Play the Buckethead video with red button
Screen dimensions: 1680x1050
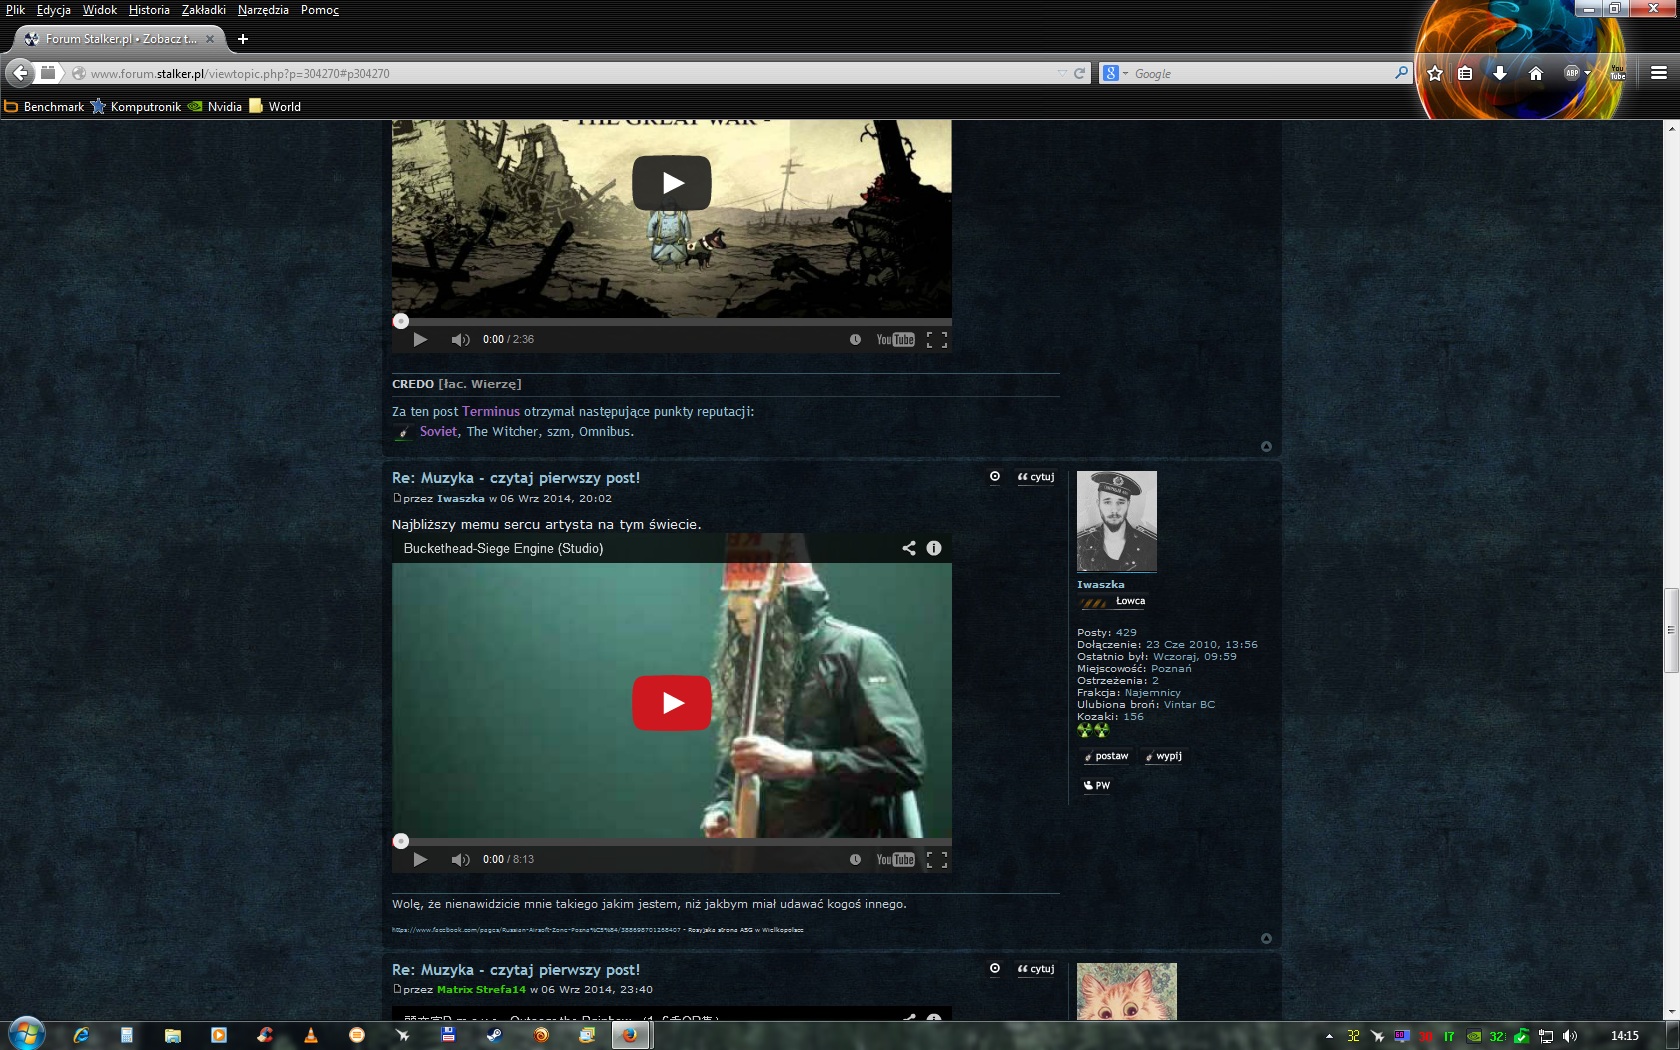tap(671, 703)
